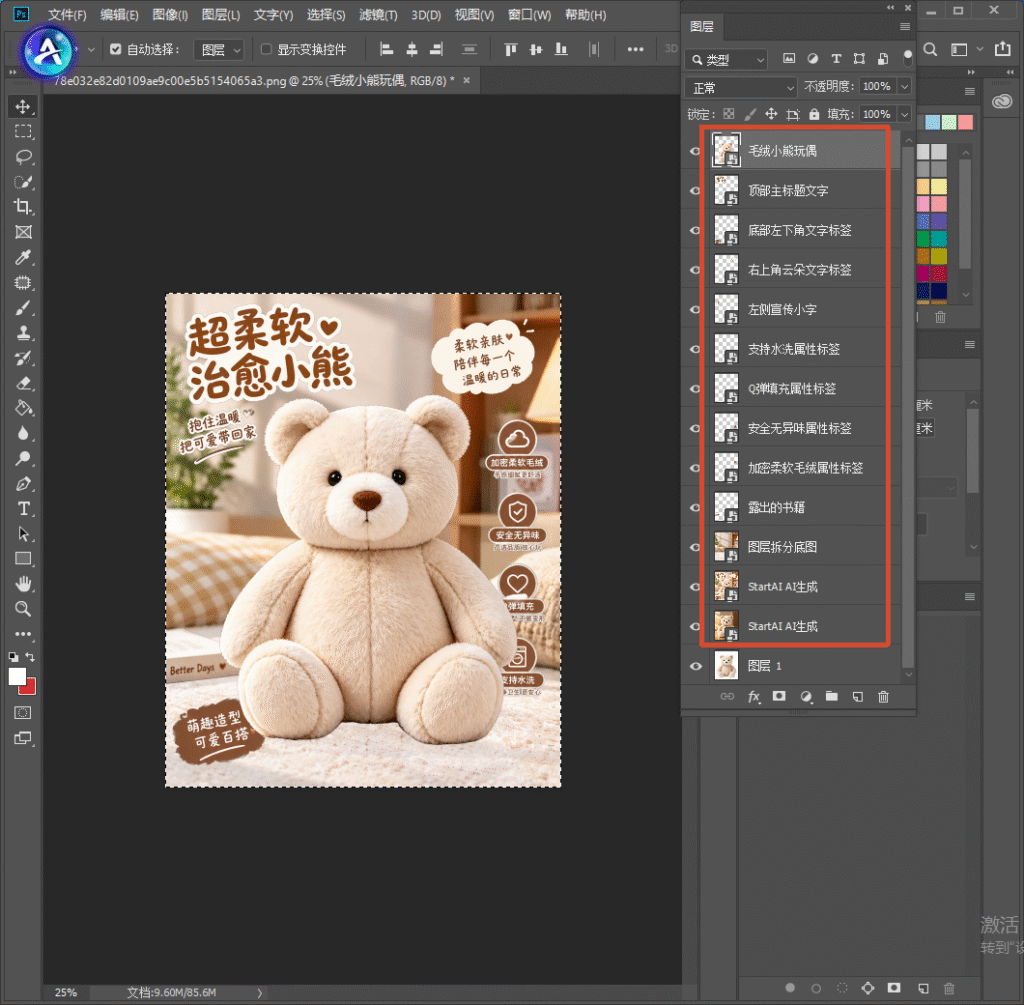1024x1005 pixels.
Task: Switch to the 图层 panel tab
Action: pyautogui.click(x=702, y=27)
